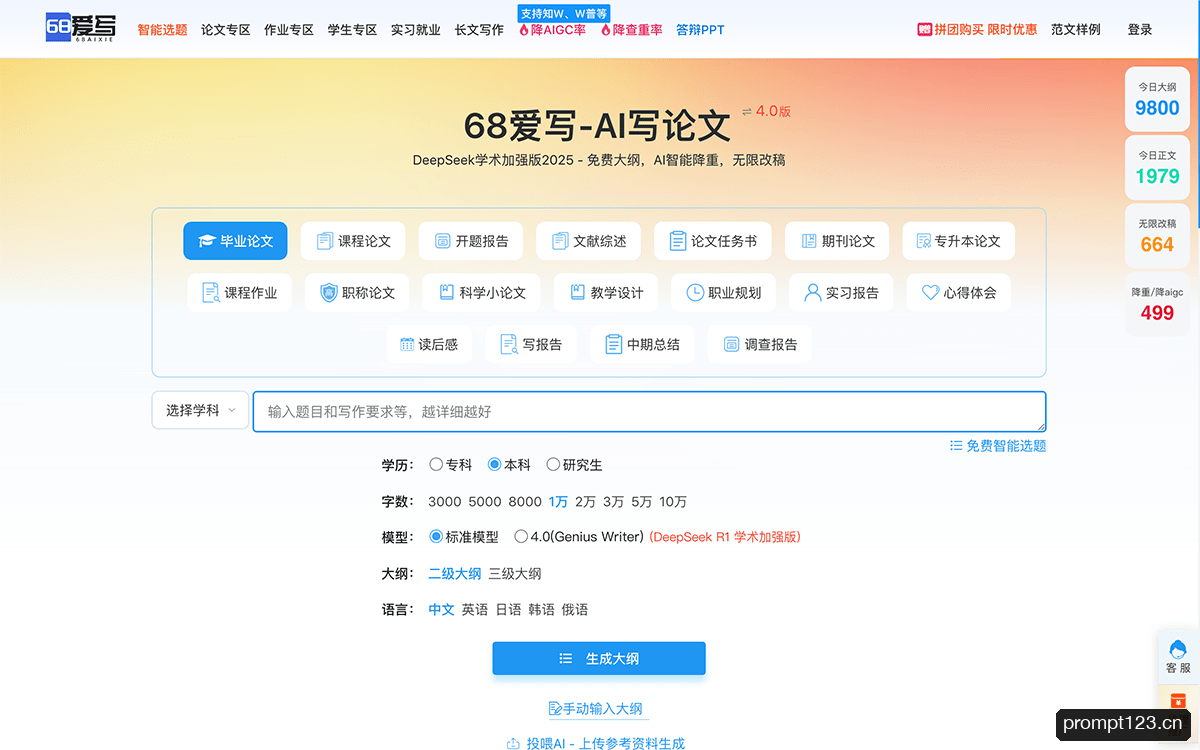Select the 读后感 category
Screen dimensions: 1200x750
tap(429, 345)
